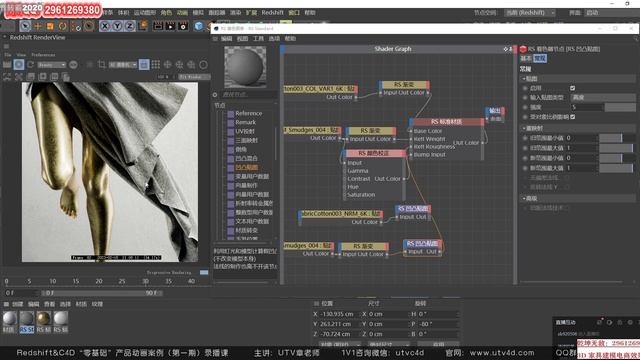This screenshot has width=640, height=360.
Task: Select the live selection arrow tool
Action: tap(25, 26)
